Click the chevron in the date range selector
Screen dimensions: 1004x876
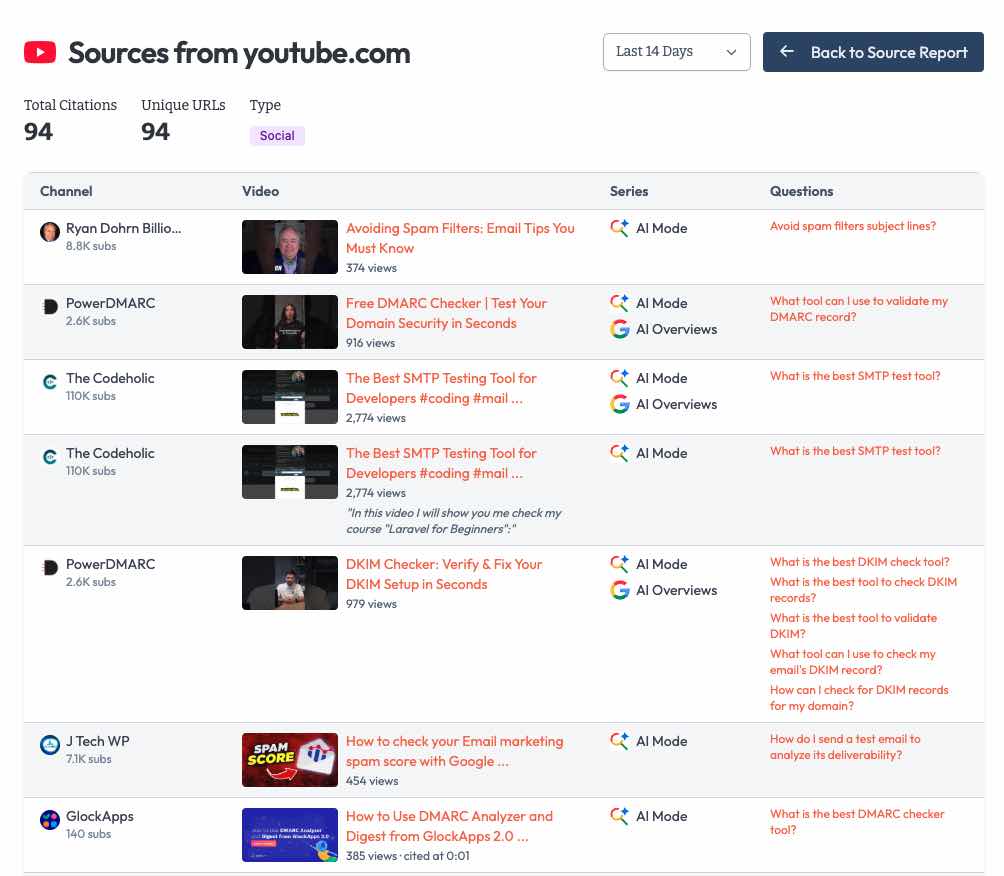click(x=731, y=52)
